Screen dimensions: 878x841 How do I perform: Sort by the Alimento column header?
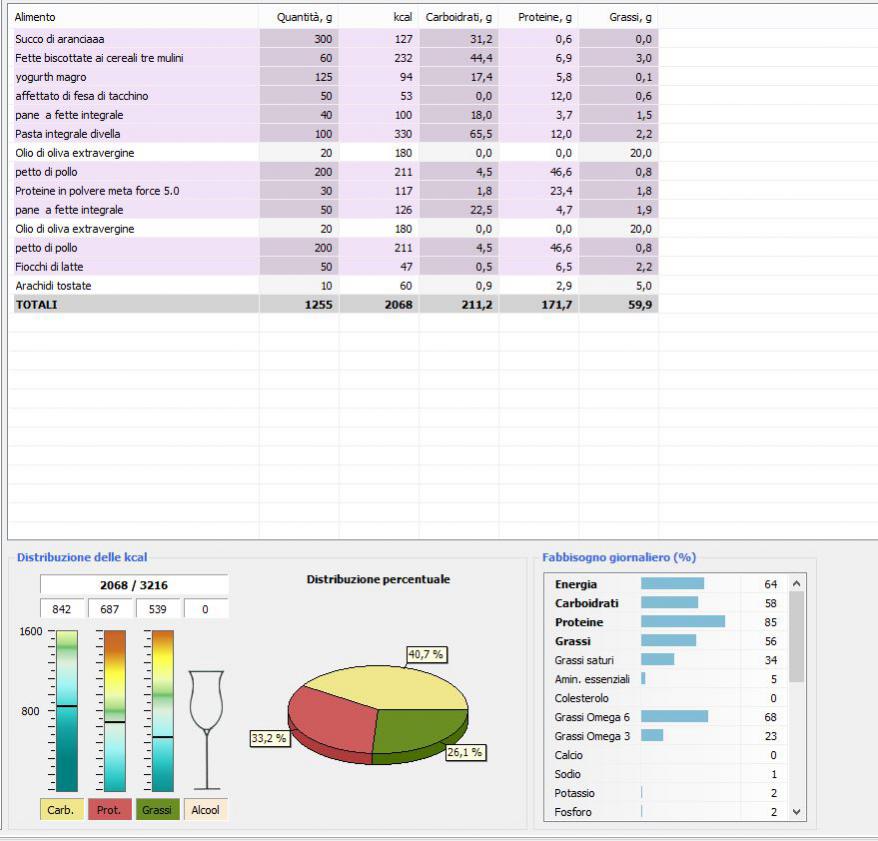pyautogui.click(x=130, y=17)
